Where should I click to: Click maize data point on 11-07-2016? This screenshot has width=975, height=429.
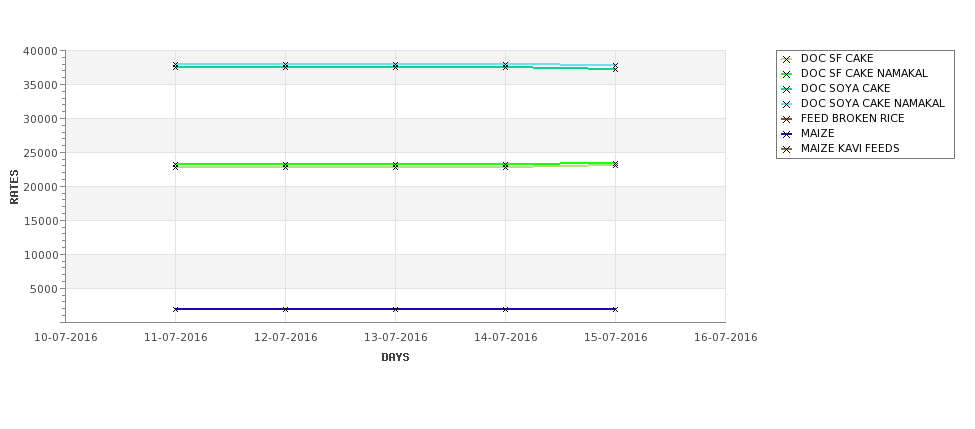click(175, 309)
